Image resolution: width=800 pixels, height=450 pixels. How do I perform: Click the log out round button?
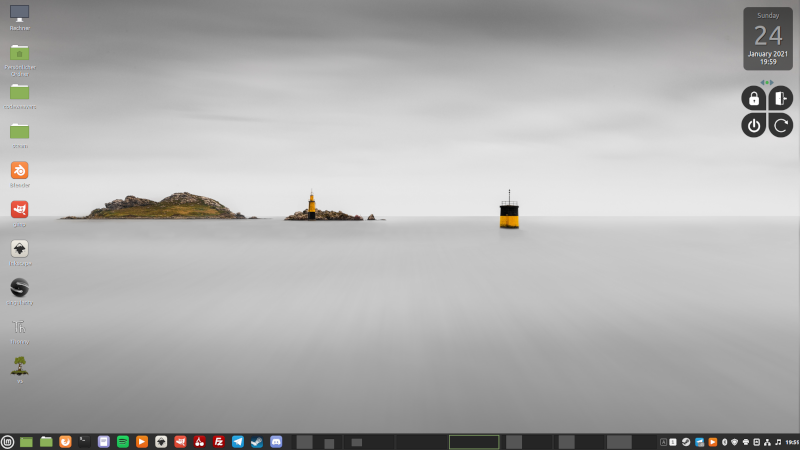[x=781, y=98]
